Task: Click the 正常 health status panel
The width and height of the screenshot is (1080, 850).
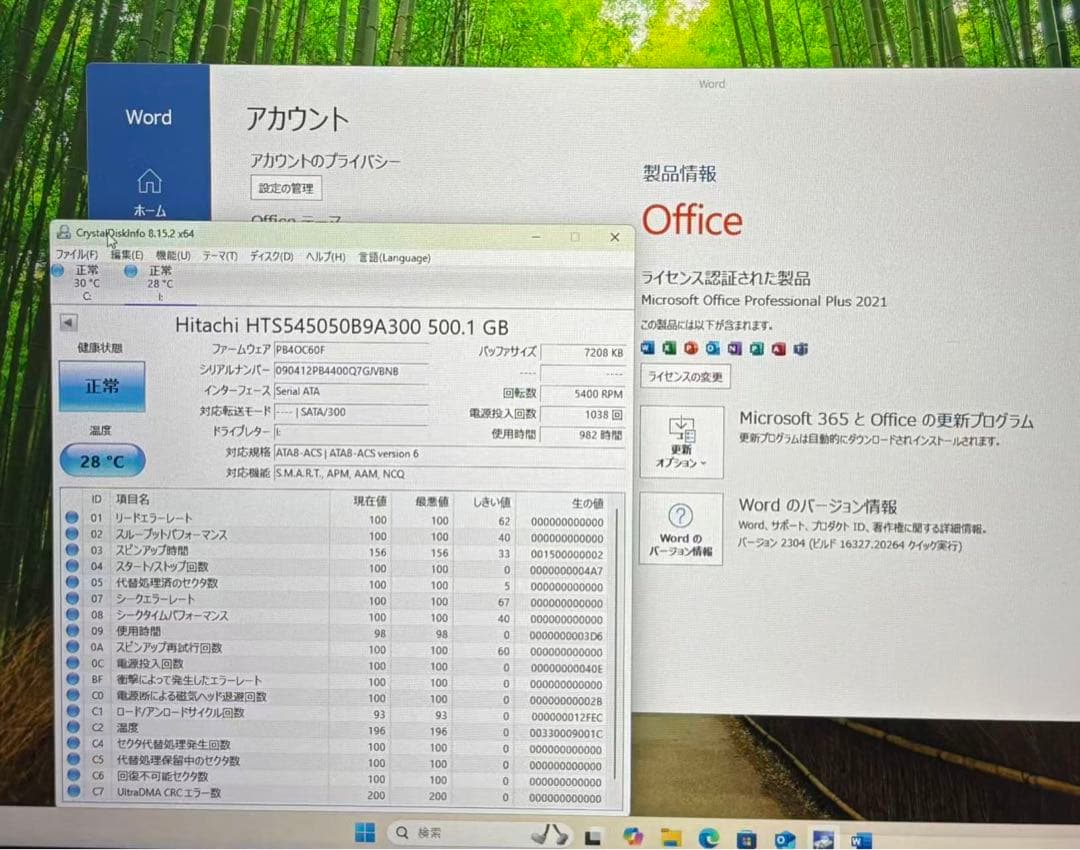Action: [x=101, y=386]
